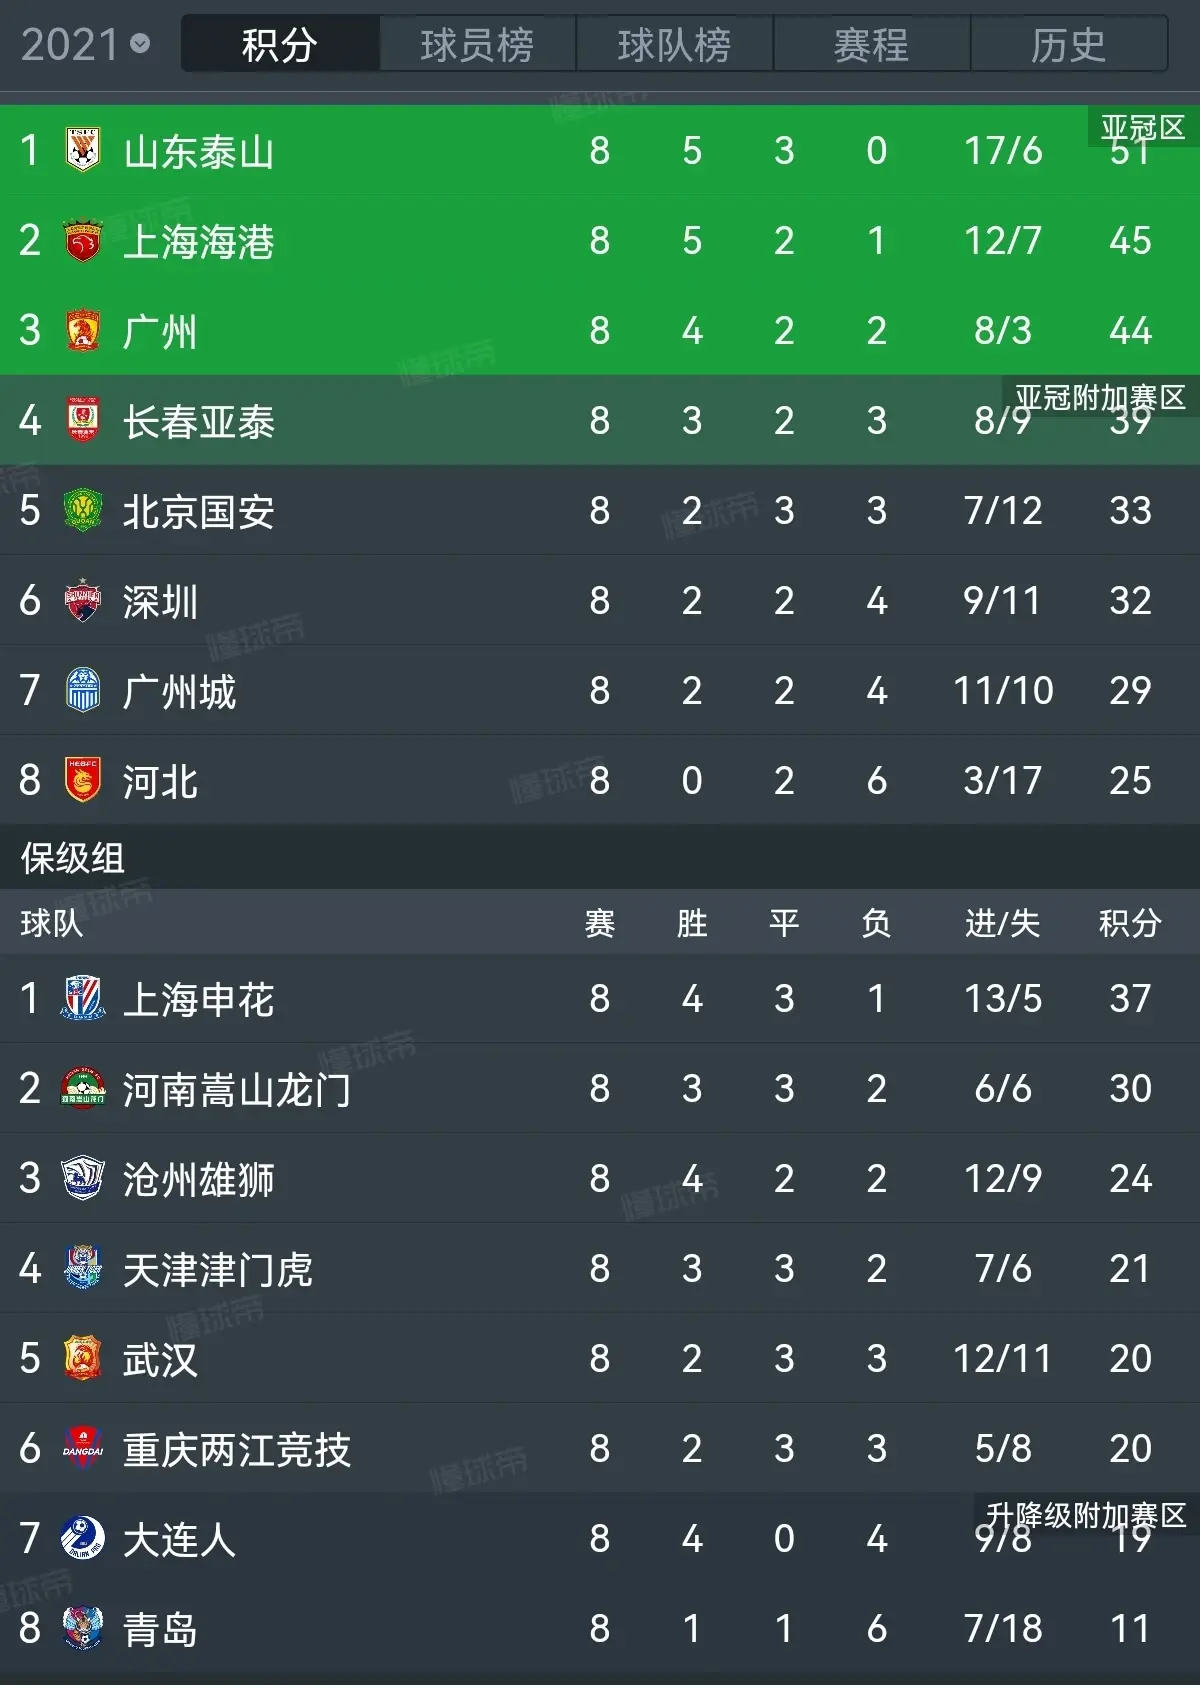Open the 武汉 team row

tap(600, 1358)
